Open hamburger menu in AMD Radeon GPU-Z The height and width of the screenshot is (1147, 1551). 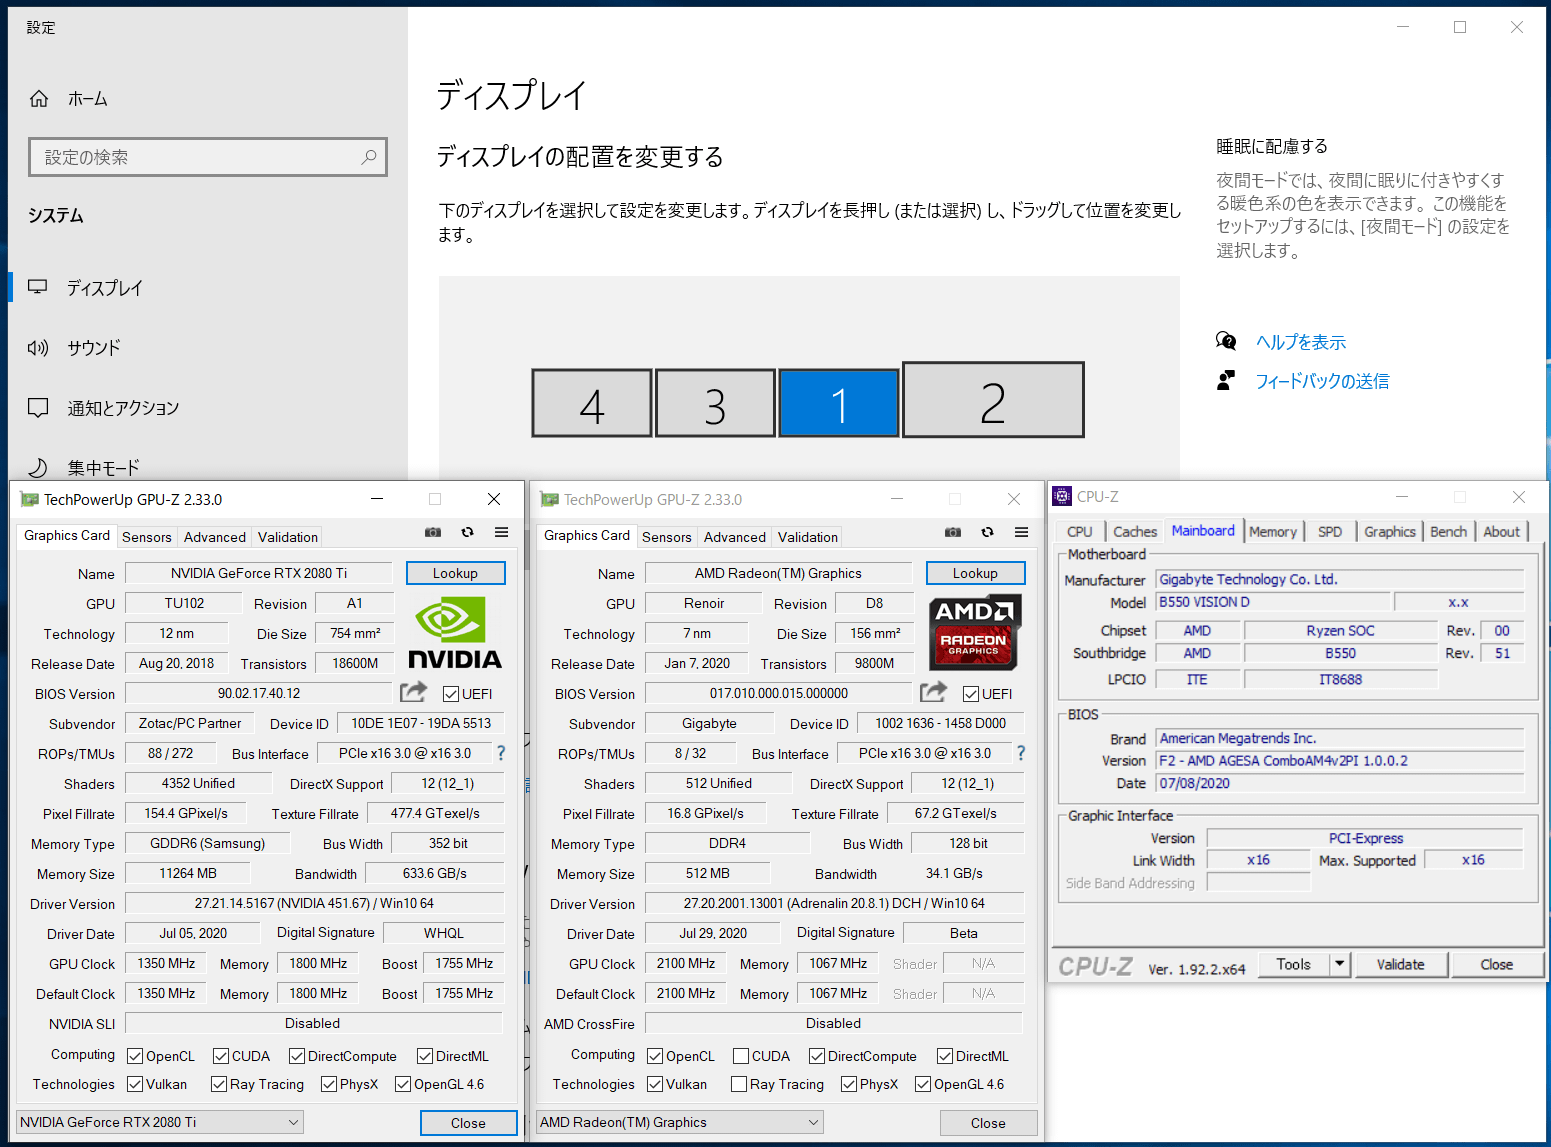tap(1021, 533)
